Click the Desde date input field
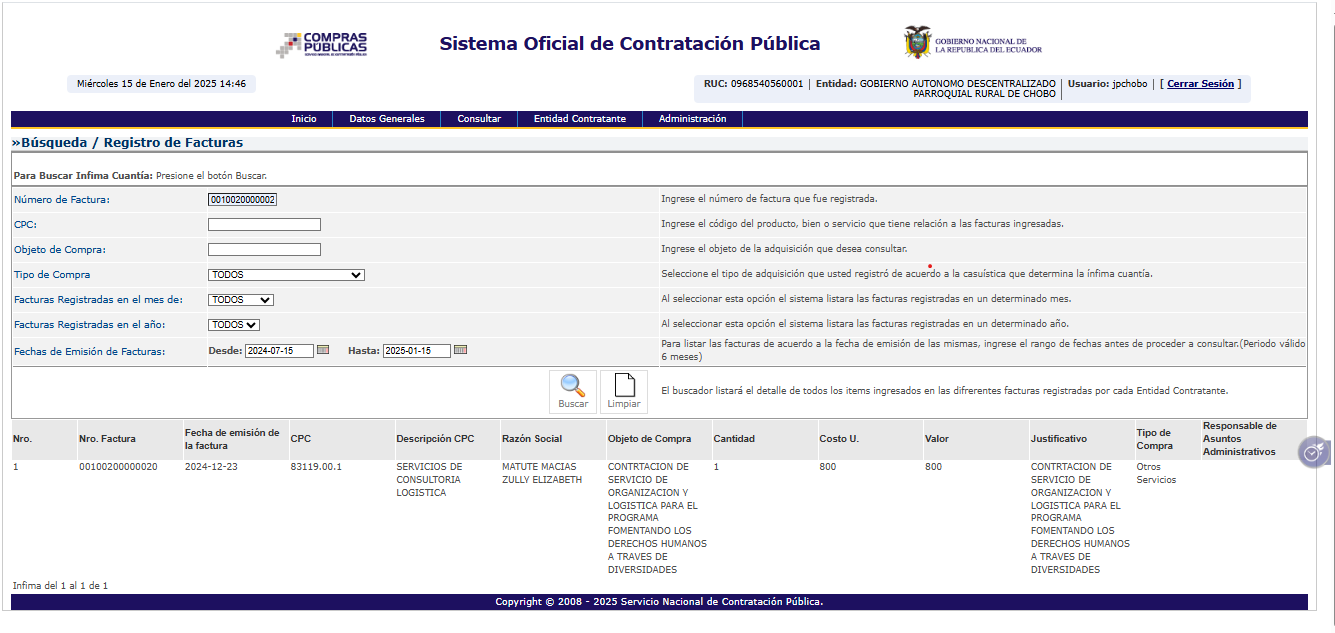Viewport: 1335px width, 633px height. 279,351
